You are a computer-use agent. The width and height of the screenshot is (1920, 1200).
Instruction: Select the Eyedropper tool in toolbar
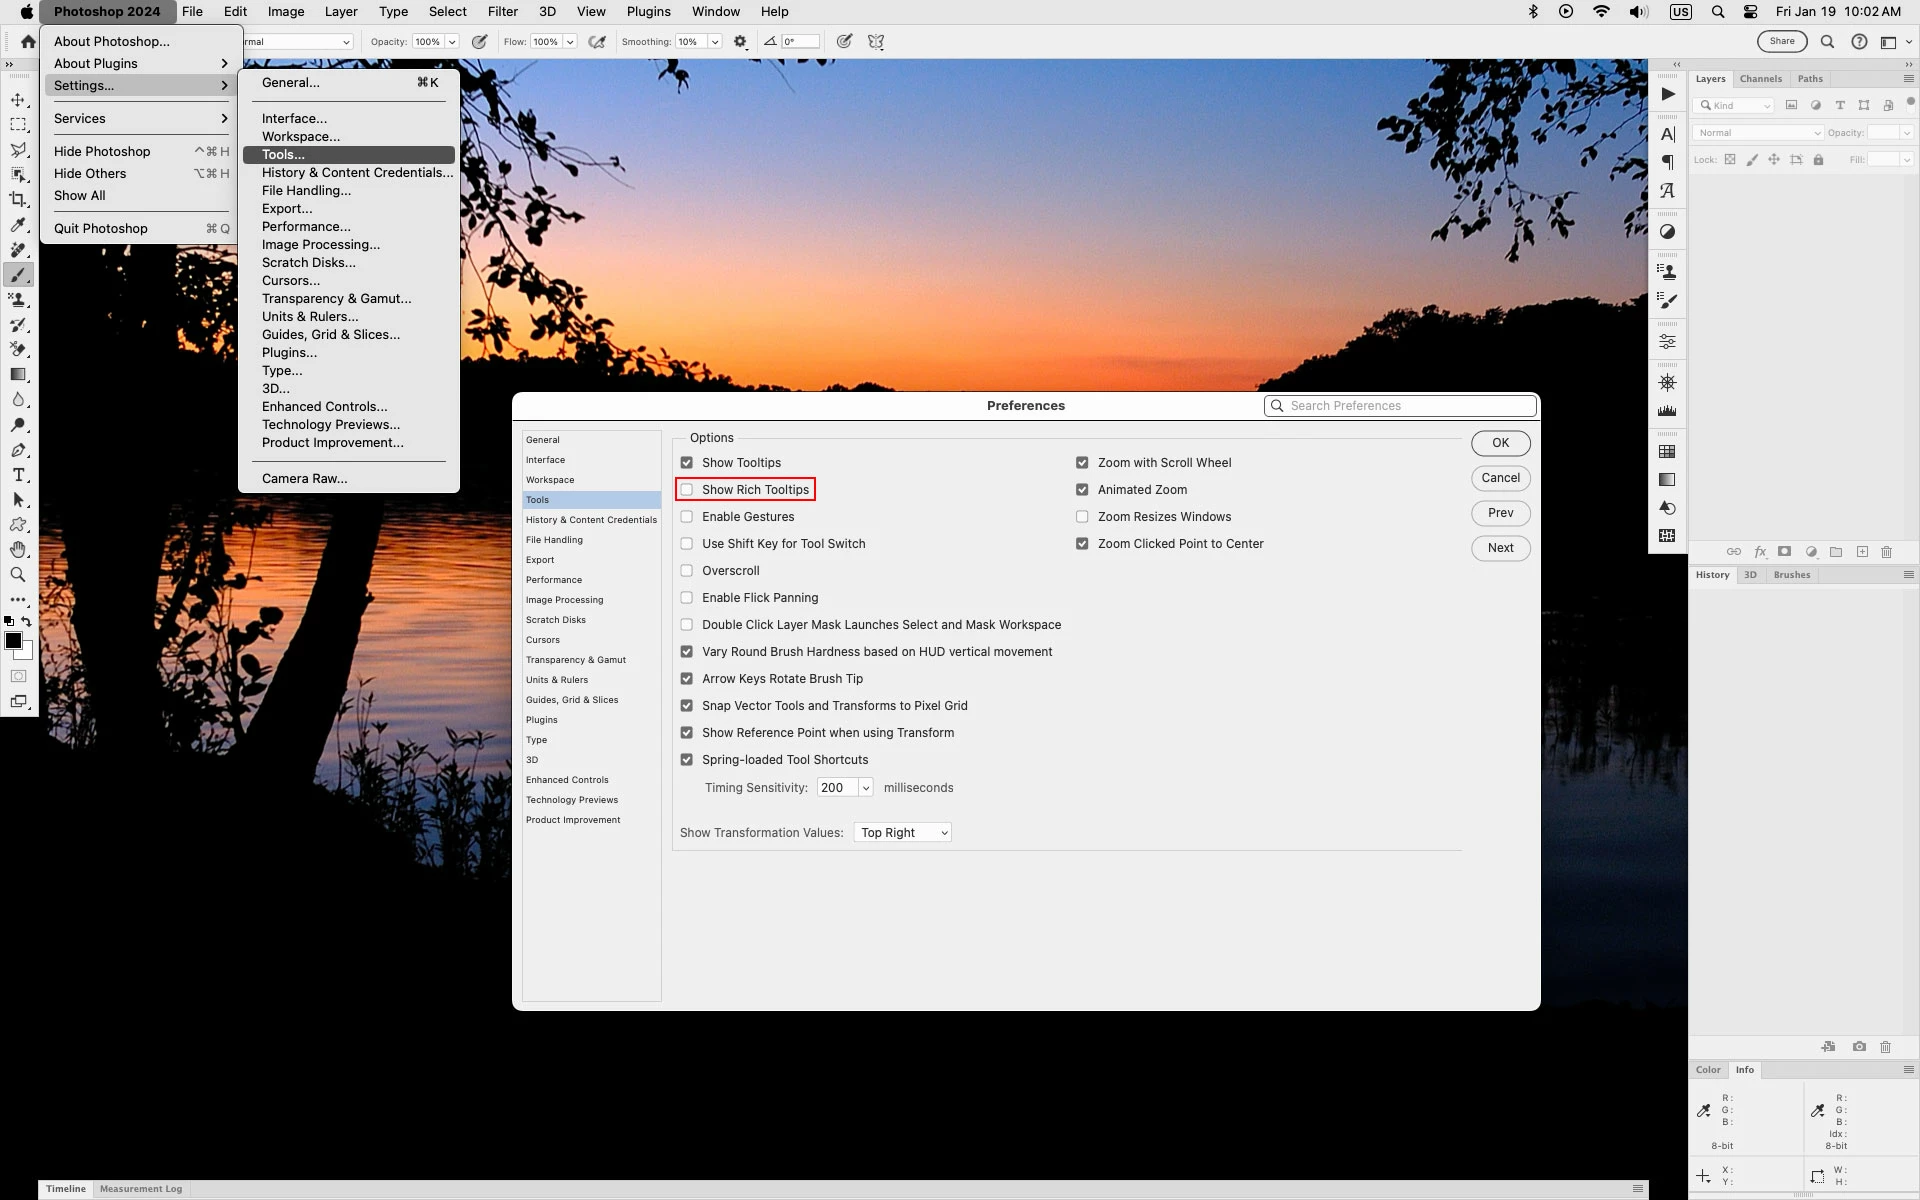(18, 225)
